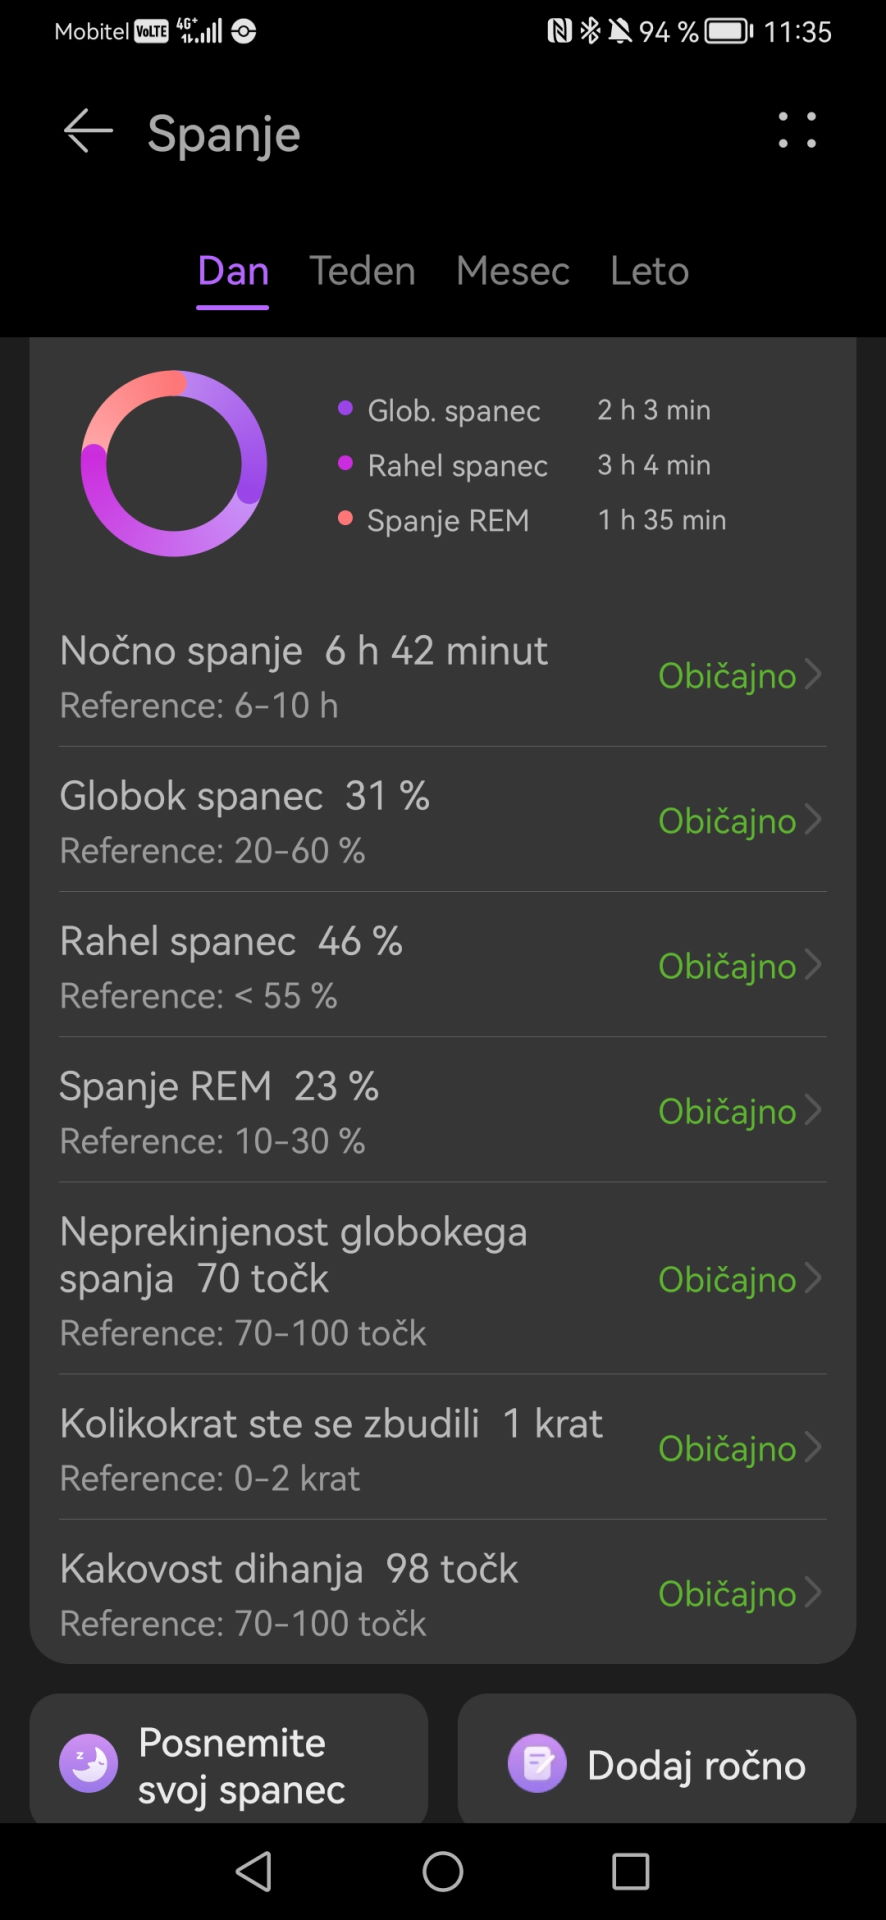Expand Nočno spanje details chevron
Image resolution: width=886 pixels, height=1920 pixels.
813,675
